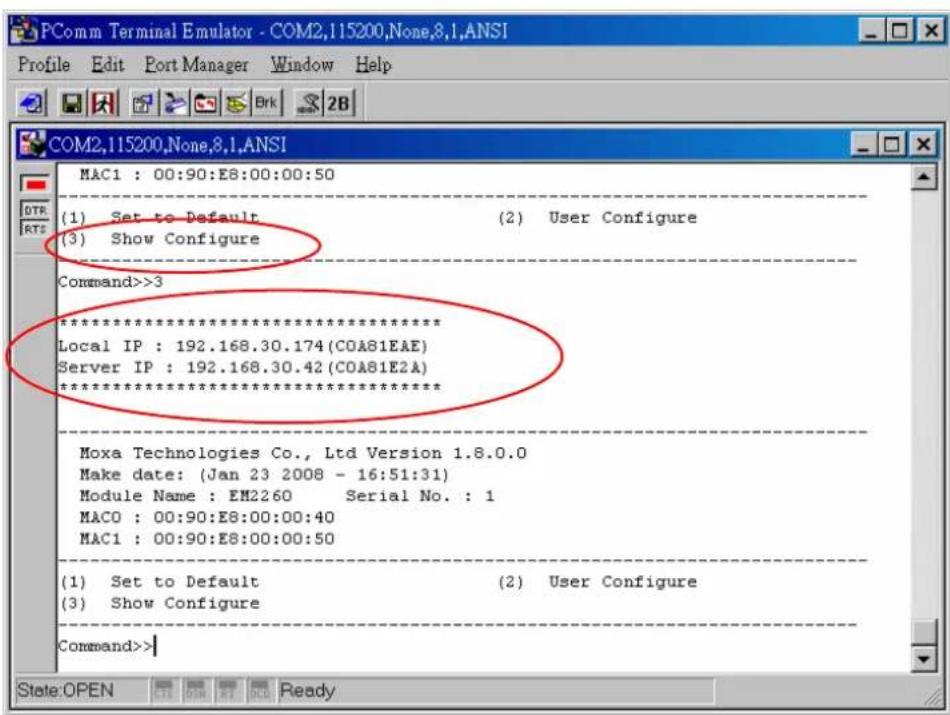Viewport: 950px width, 715px height.
Task: Send a break with the Brk button
Action: click(x=267, y=104)
